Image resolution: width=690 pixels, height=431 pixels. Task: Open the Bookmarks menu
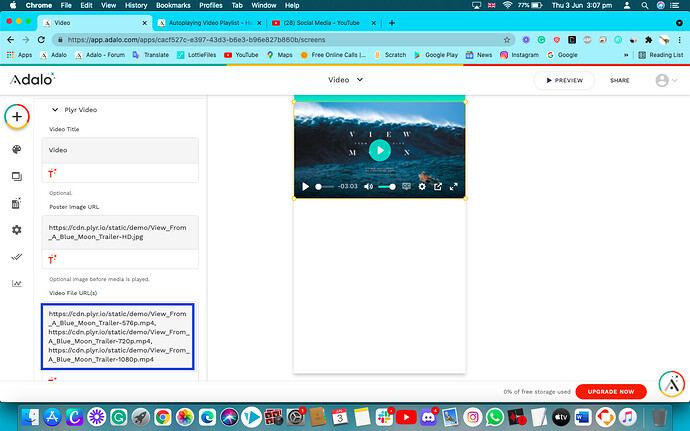(x=173, y=5)
